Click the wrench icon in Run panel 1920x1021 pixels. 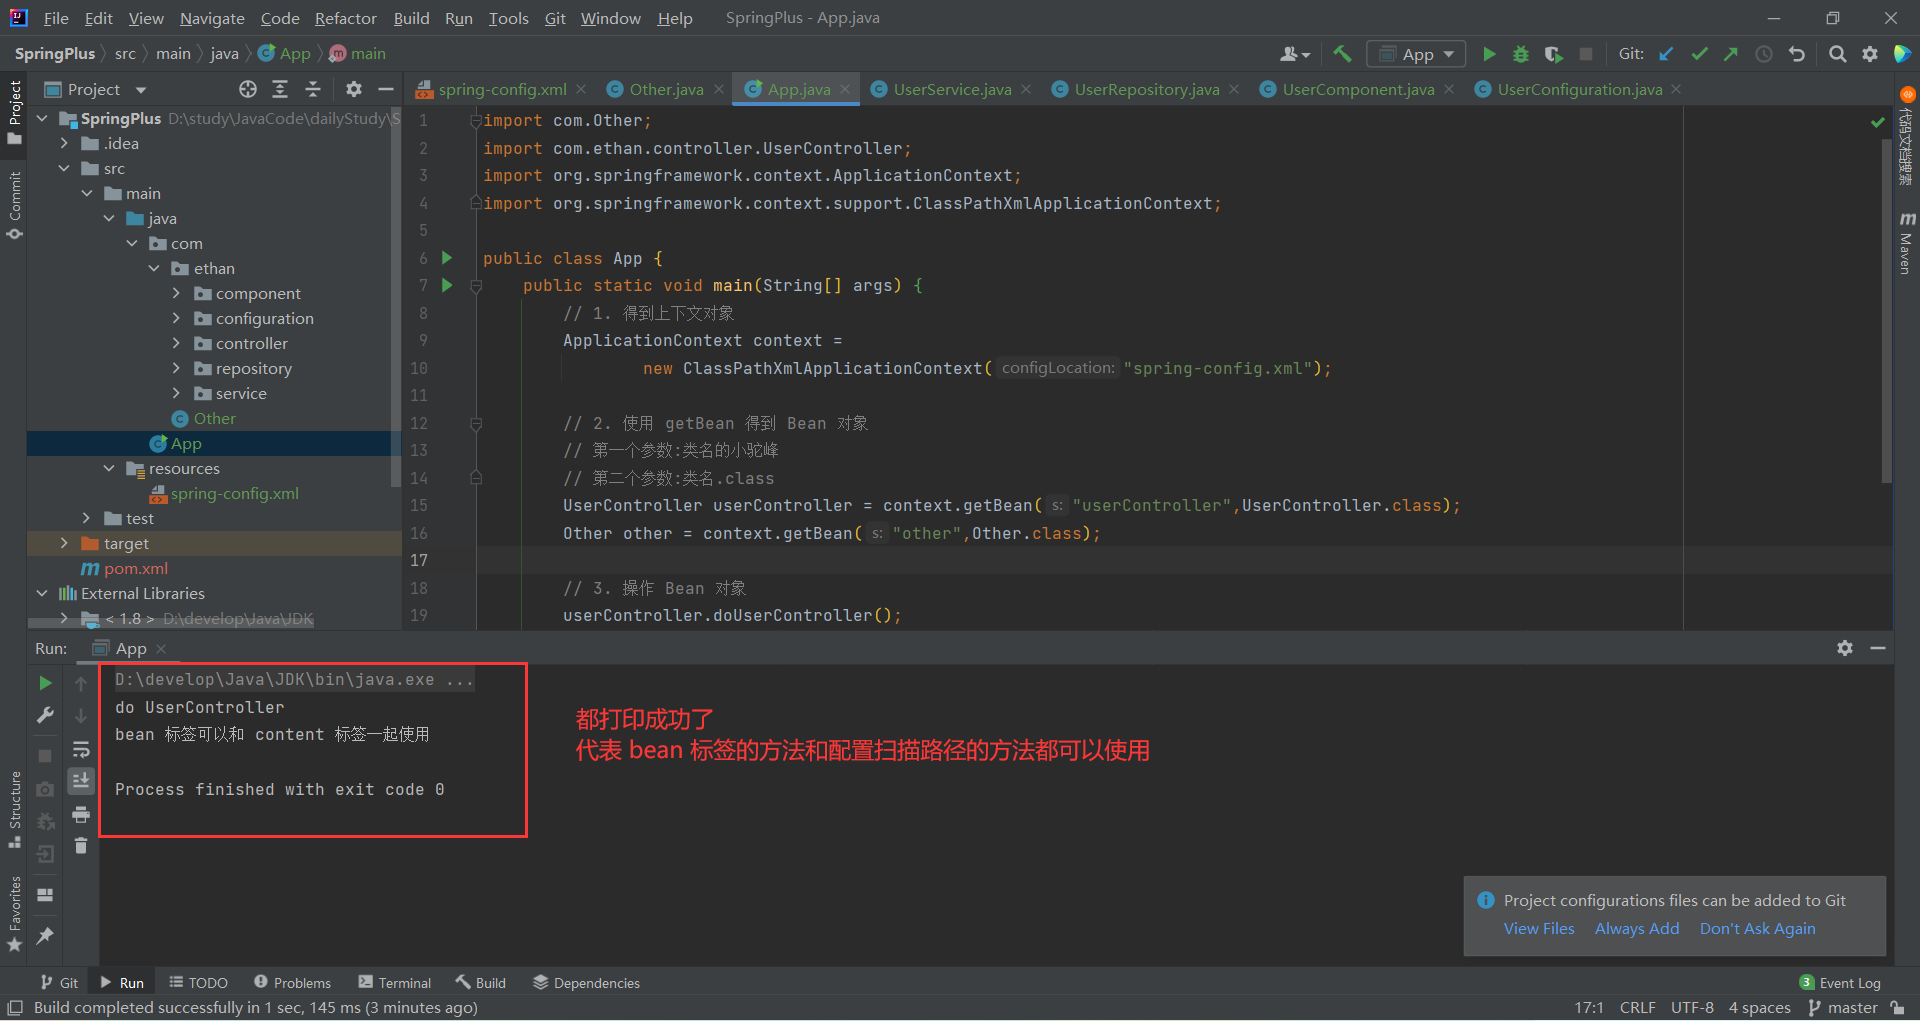point(45,715)
